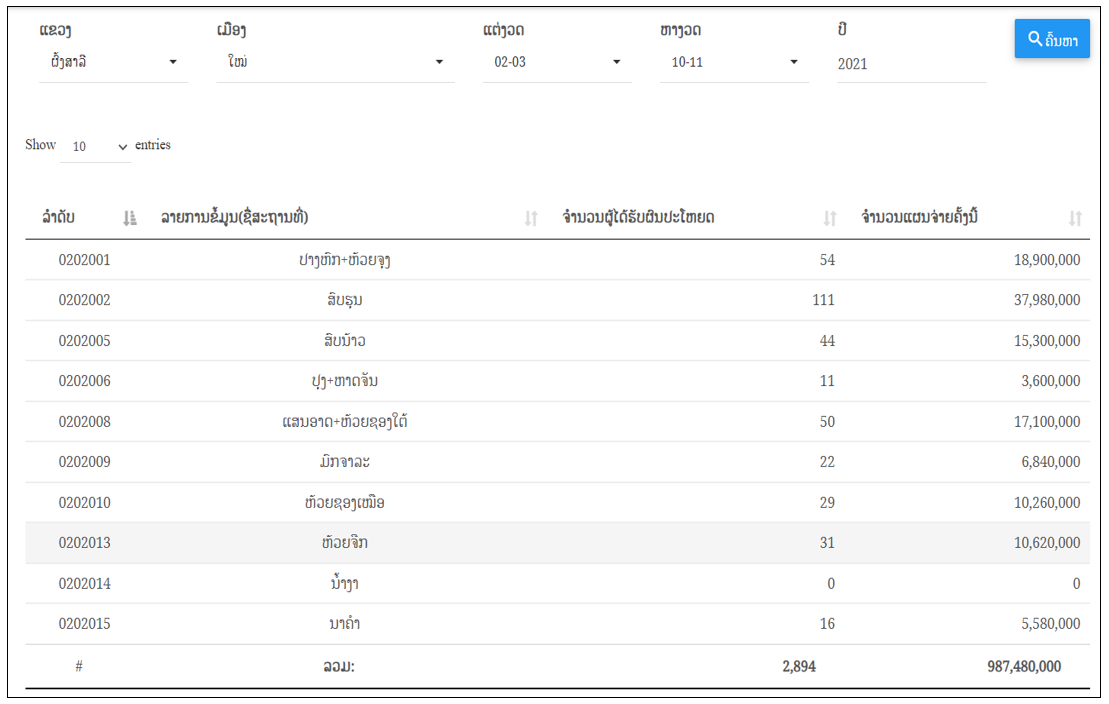Image resolution: width=1109 pixels, height=704 pixels.
Task: Click row 0202009 beneficiaries count 22
Action: (827, 462)
